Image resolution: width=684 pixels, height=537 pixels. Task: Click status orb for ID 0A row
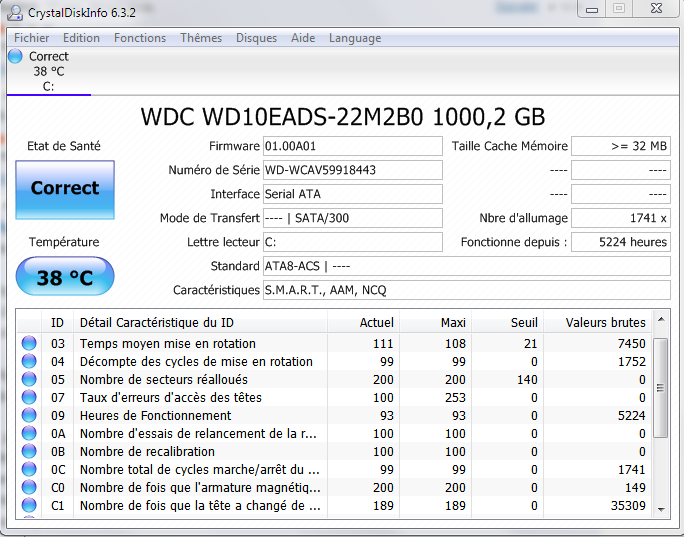coord(29,434)
